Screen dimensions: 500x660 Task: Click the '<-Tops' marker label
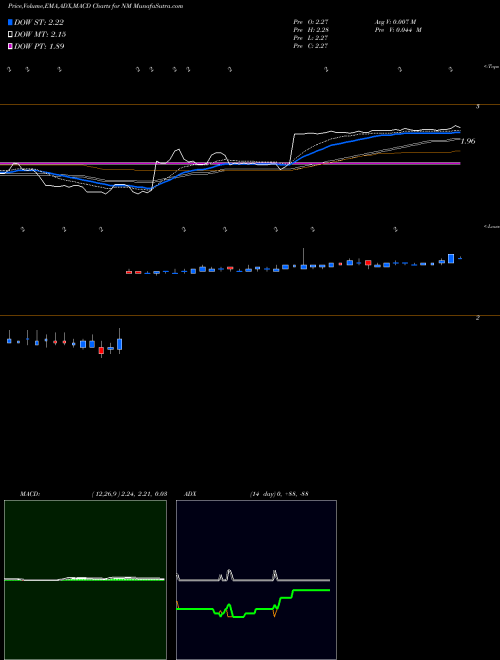tap(492, 67)
